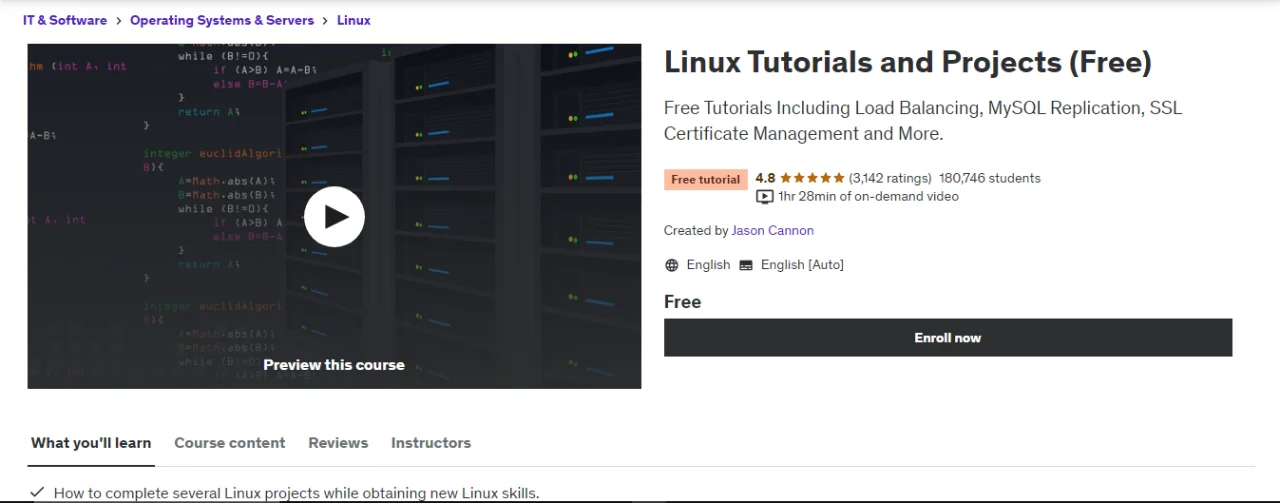Click the Linux Tutorials and Projects title

[x=908, y=62]
